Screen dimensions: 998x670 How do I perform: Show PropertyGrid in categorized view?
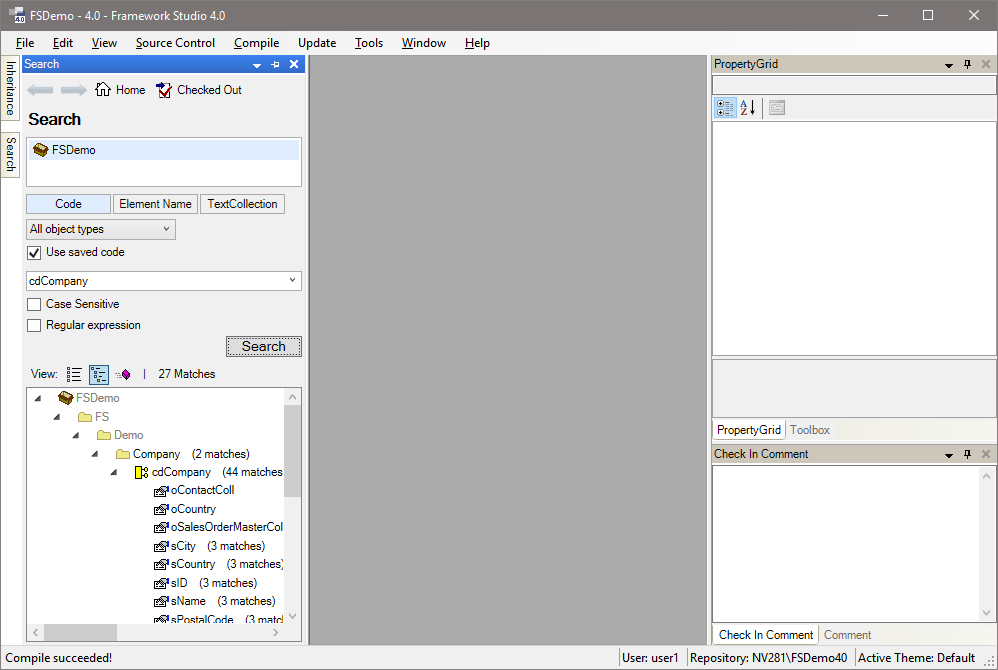tap(725, 108)
